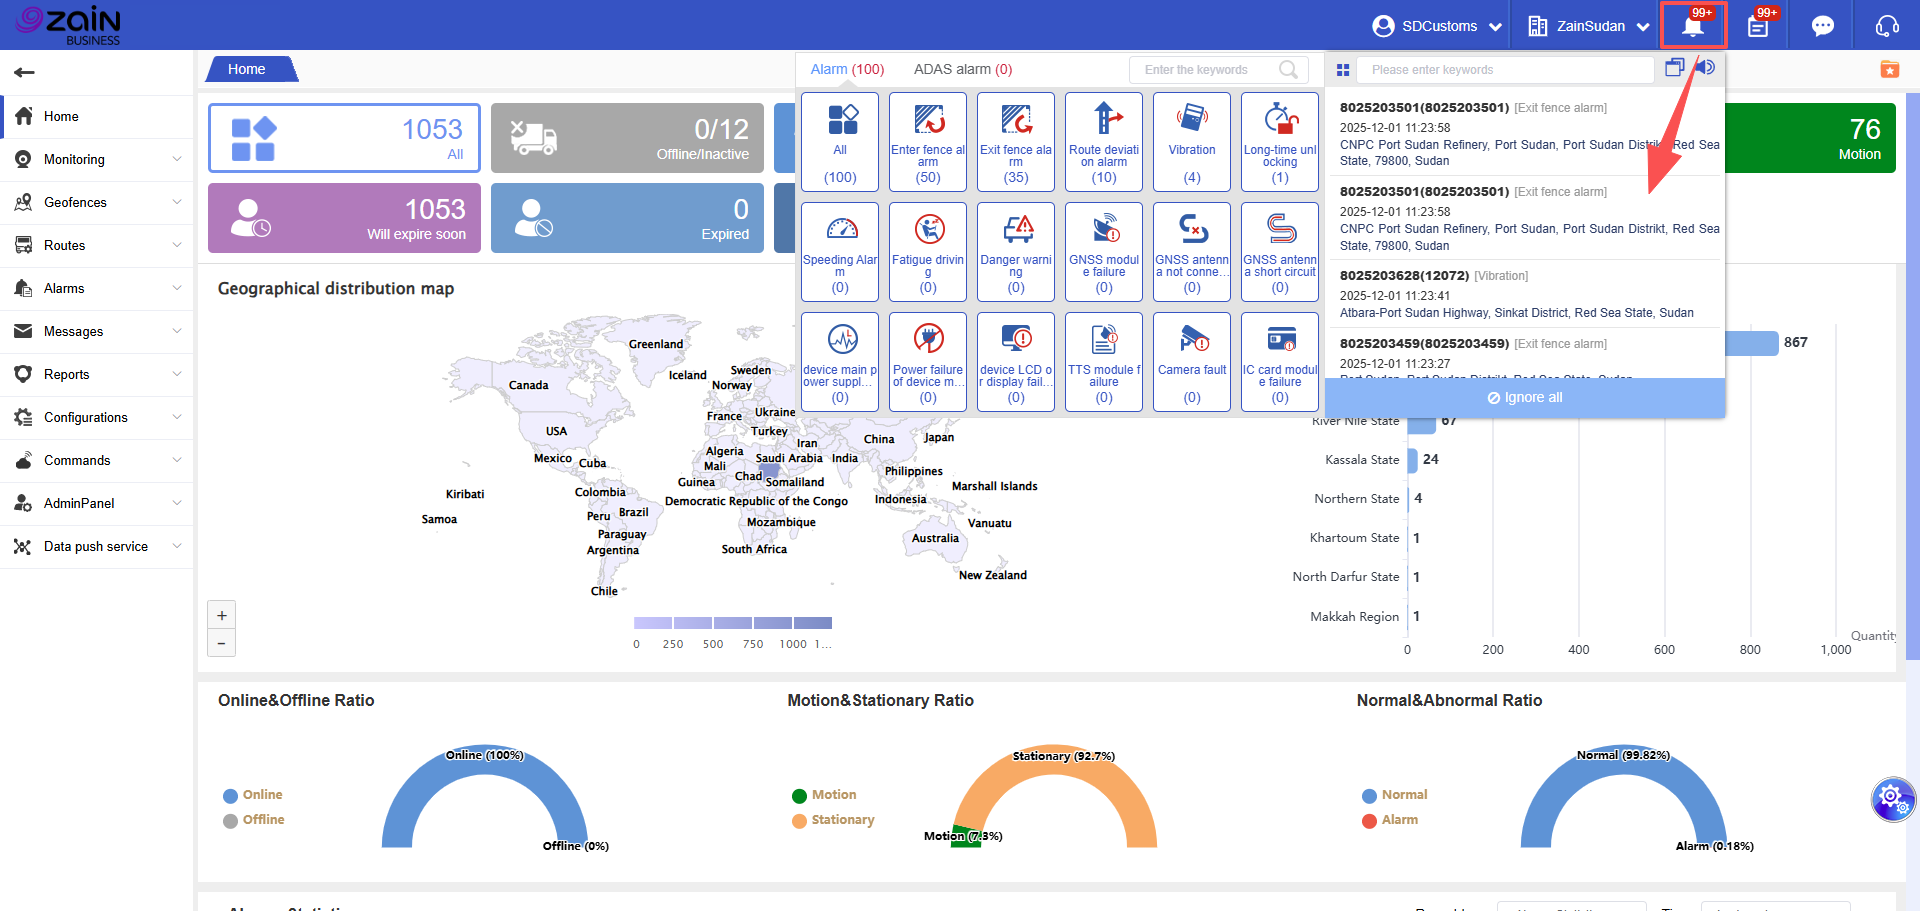Toggle the Stationary legend item

(x=833, y=820)
